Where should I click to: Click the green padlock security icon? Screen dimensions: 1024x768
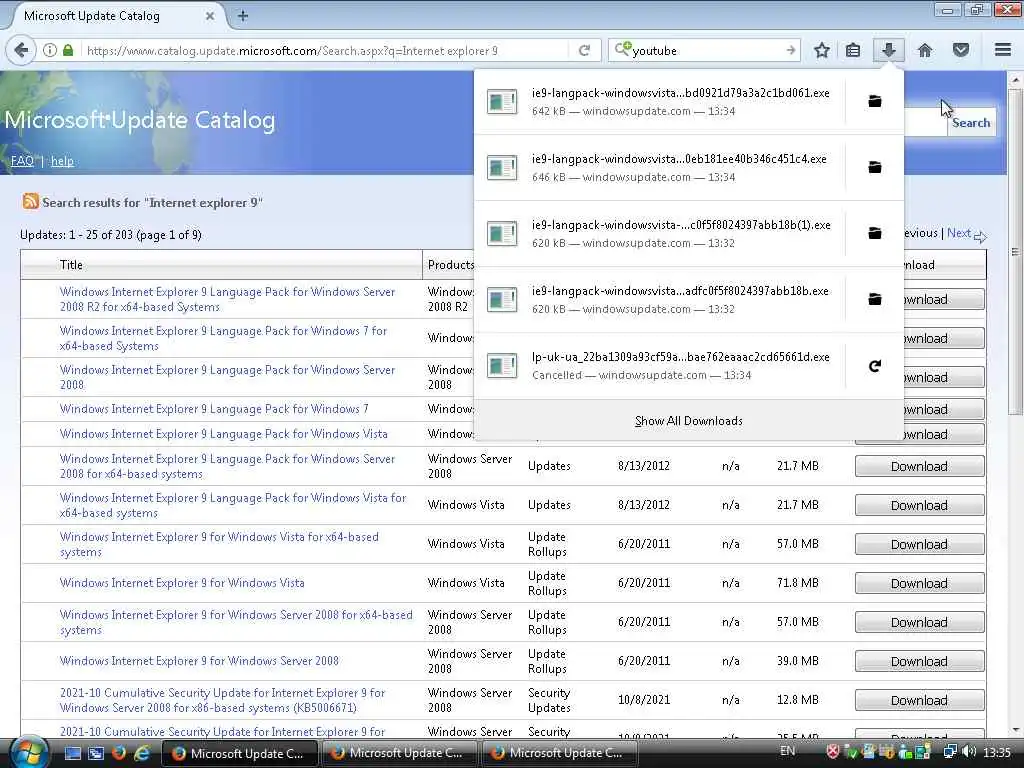pyautogui.click(x=68, y=50)
